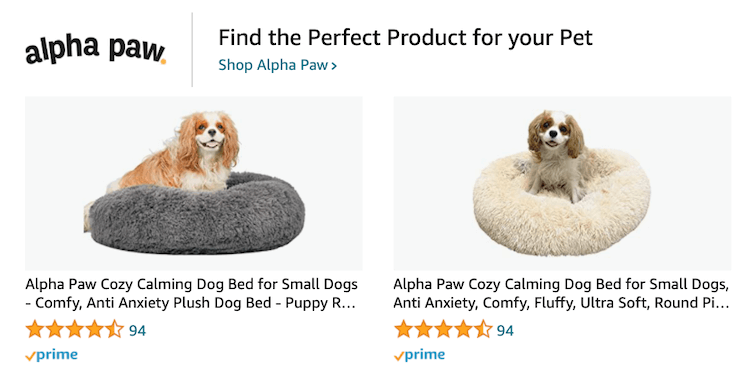Open the Fluffy Ultra Soft Round bed title
750x384 pixels.
pos(561,294)
